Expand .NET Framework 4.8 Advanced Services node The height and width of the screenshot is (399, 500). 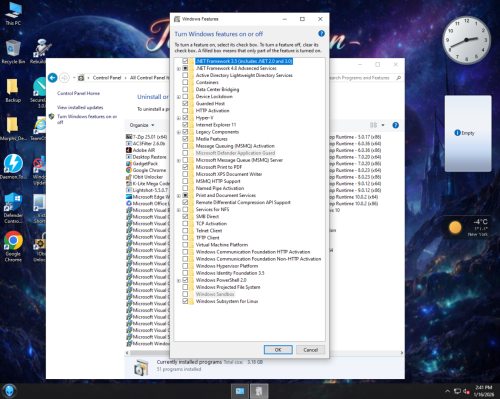click(x=179, y=69)
